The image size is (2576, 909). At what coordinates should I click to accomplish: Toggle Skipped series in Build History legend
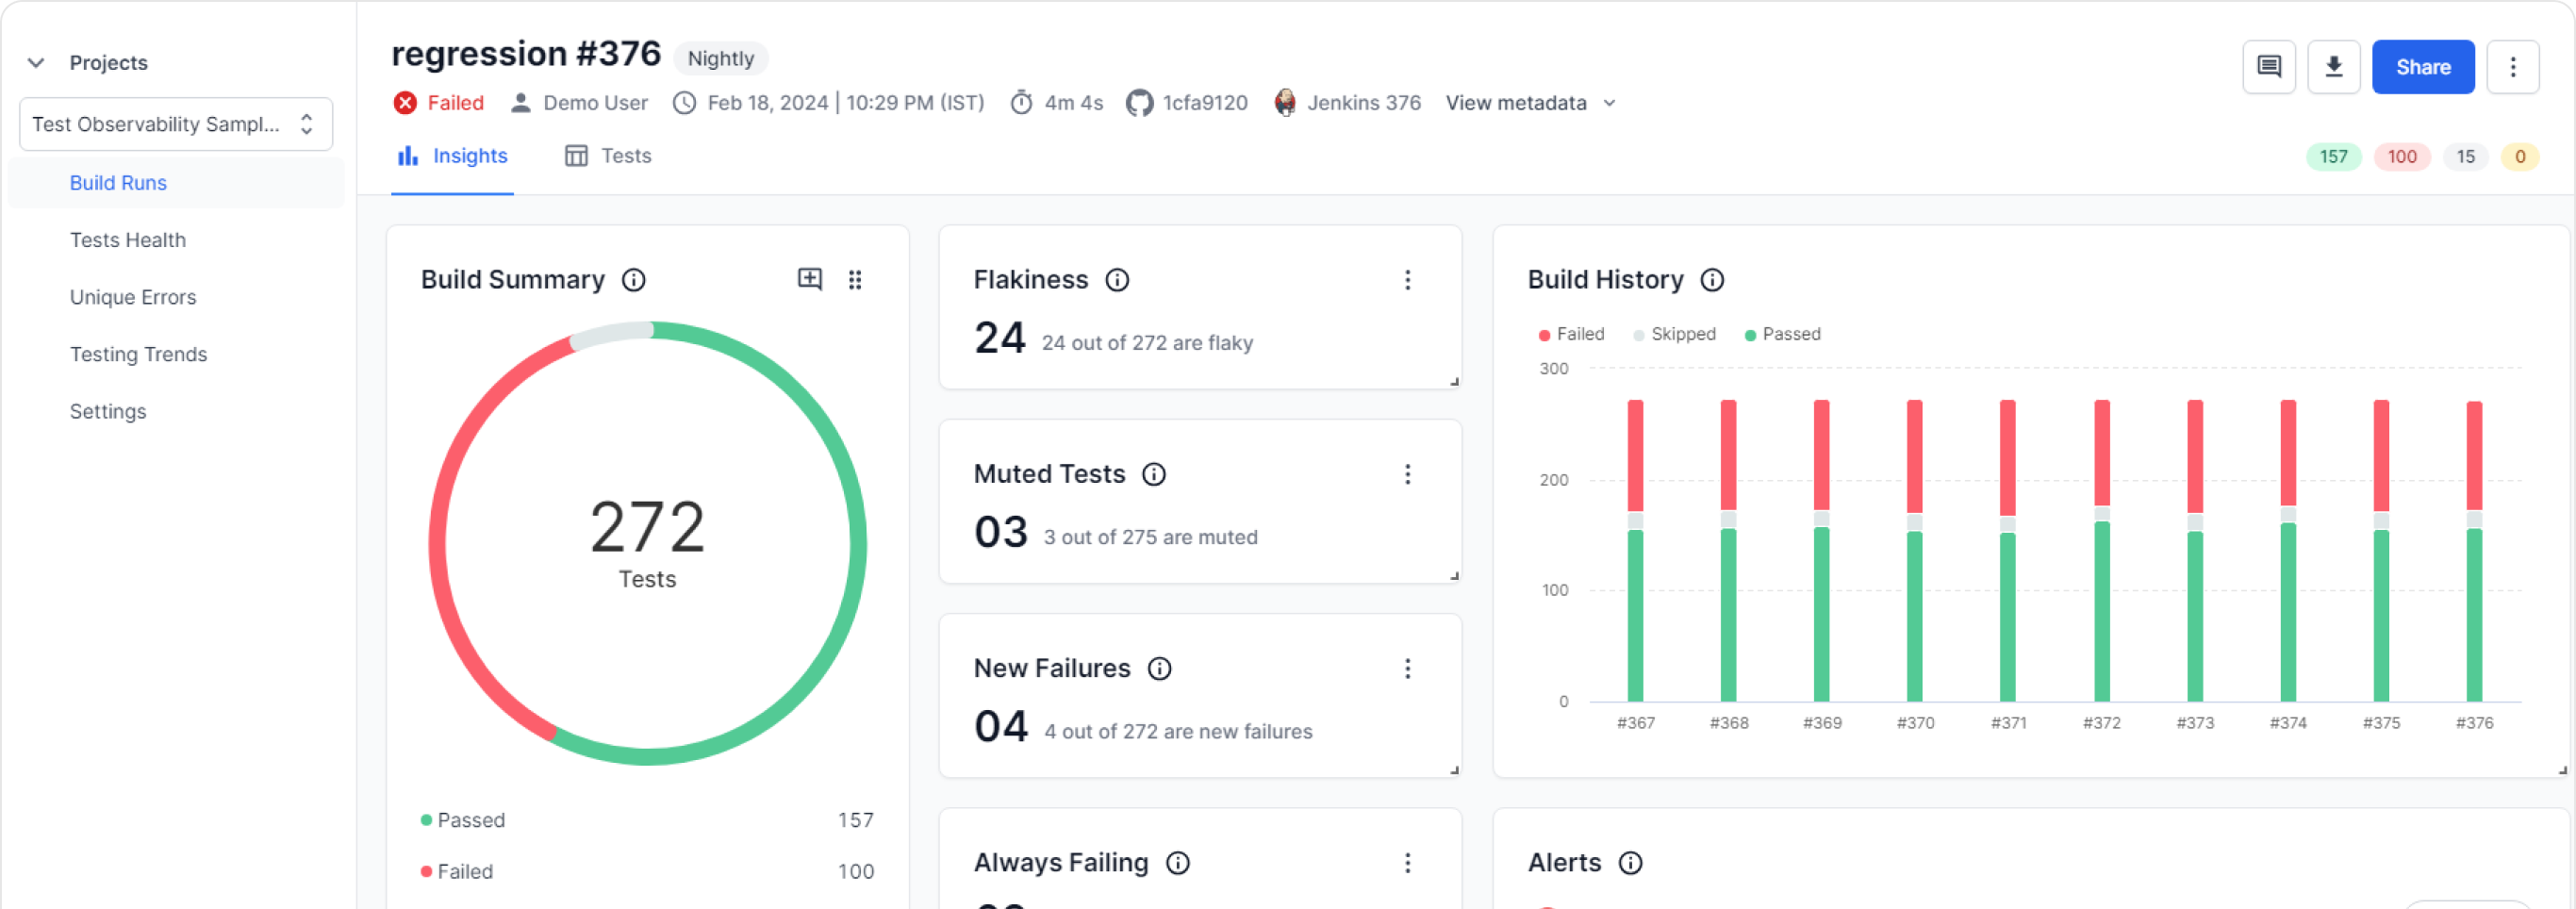coord(1673,334)
